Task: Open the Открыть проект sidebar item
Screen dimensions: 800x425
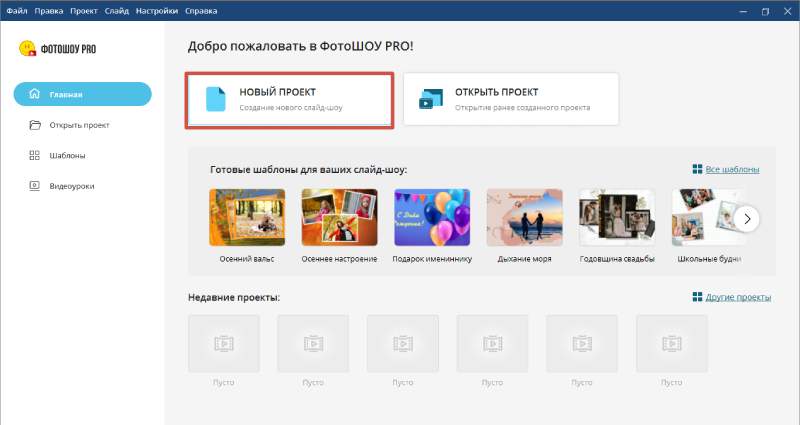Action: point(79,125)
